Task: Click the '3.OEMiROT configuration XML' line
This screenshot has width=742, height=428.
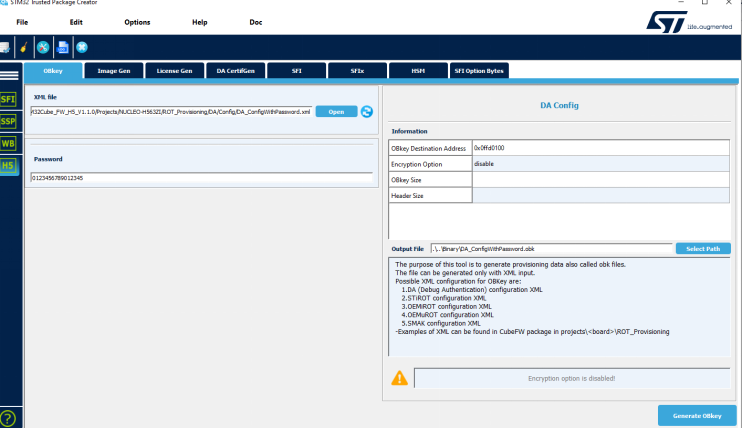Action: 446,307
